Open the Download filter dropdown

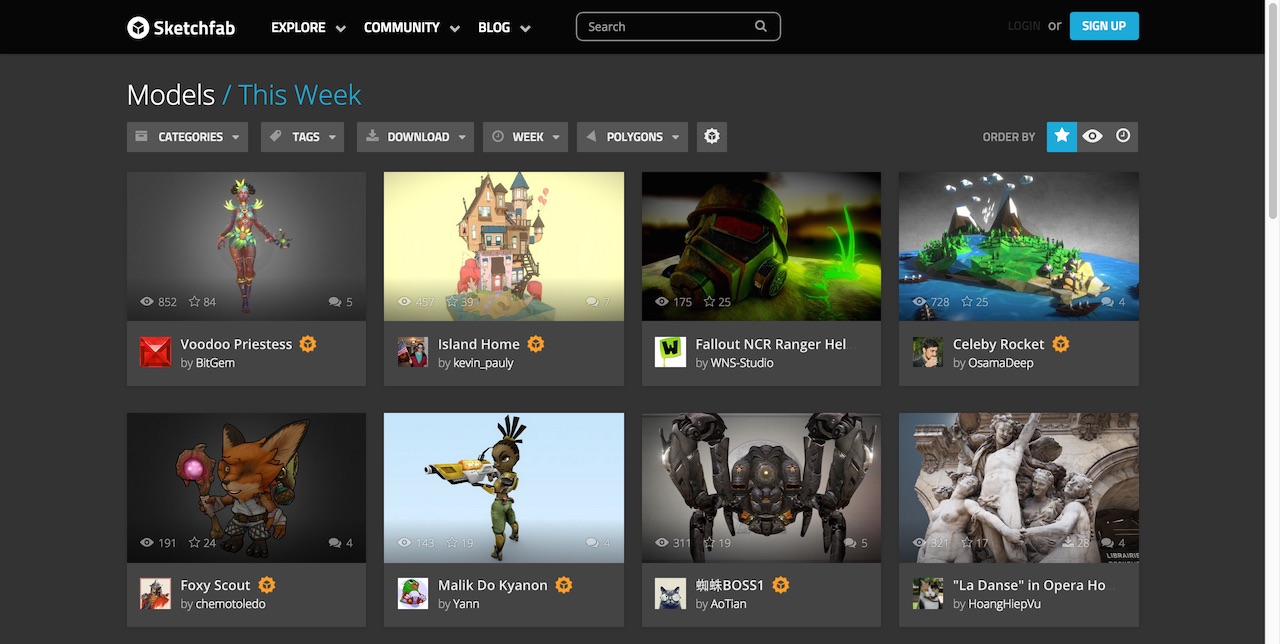click(414, 136)
